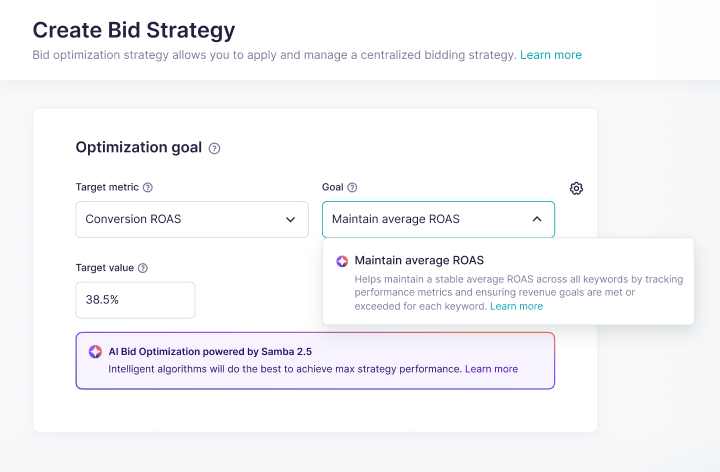Click help icon beside Optimization goal heading
The image size is (720, 472).
coord(214,148)
